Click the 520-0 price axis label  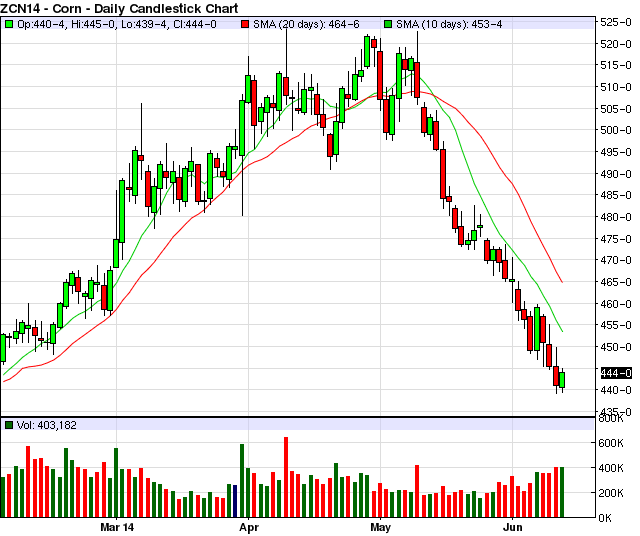pos(616,44)
